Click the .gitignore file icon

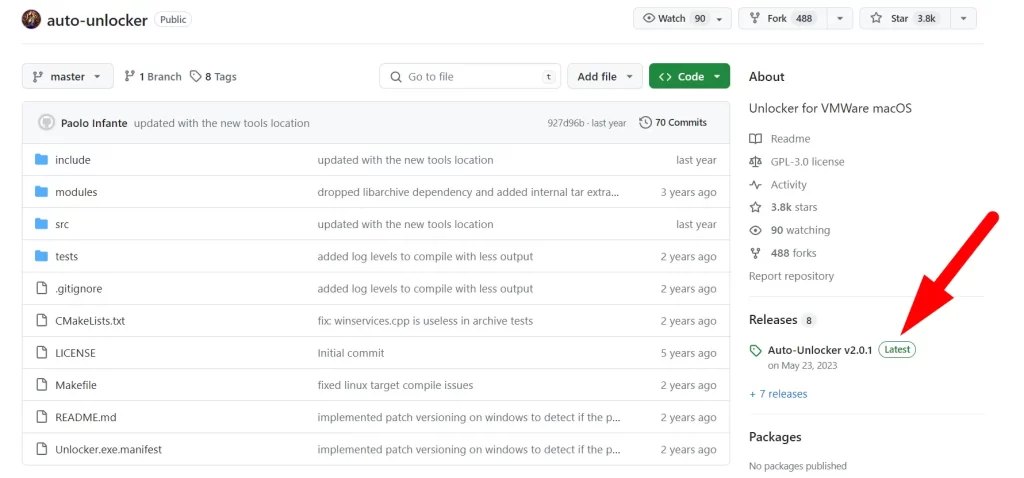[x=42, y=288]
